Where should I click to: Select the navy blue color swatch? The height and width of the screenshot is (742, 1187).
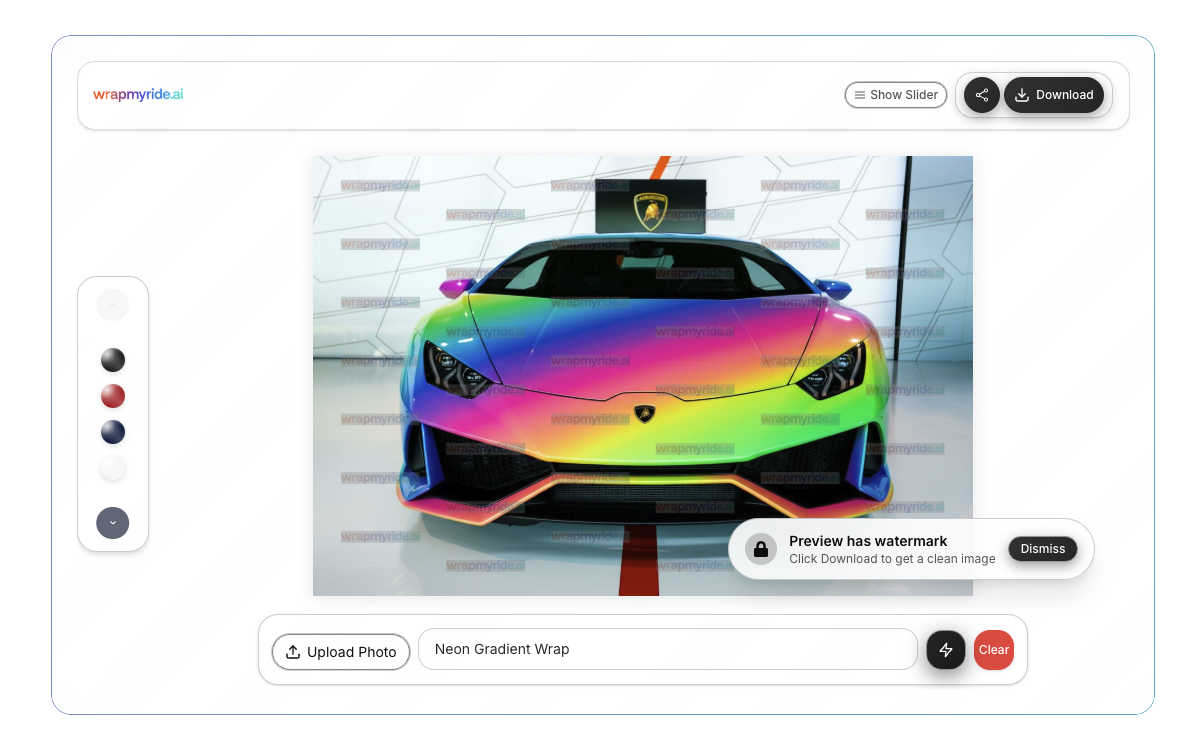pyautogui.click(x=112, y=432)
